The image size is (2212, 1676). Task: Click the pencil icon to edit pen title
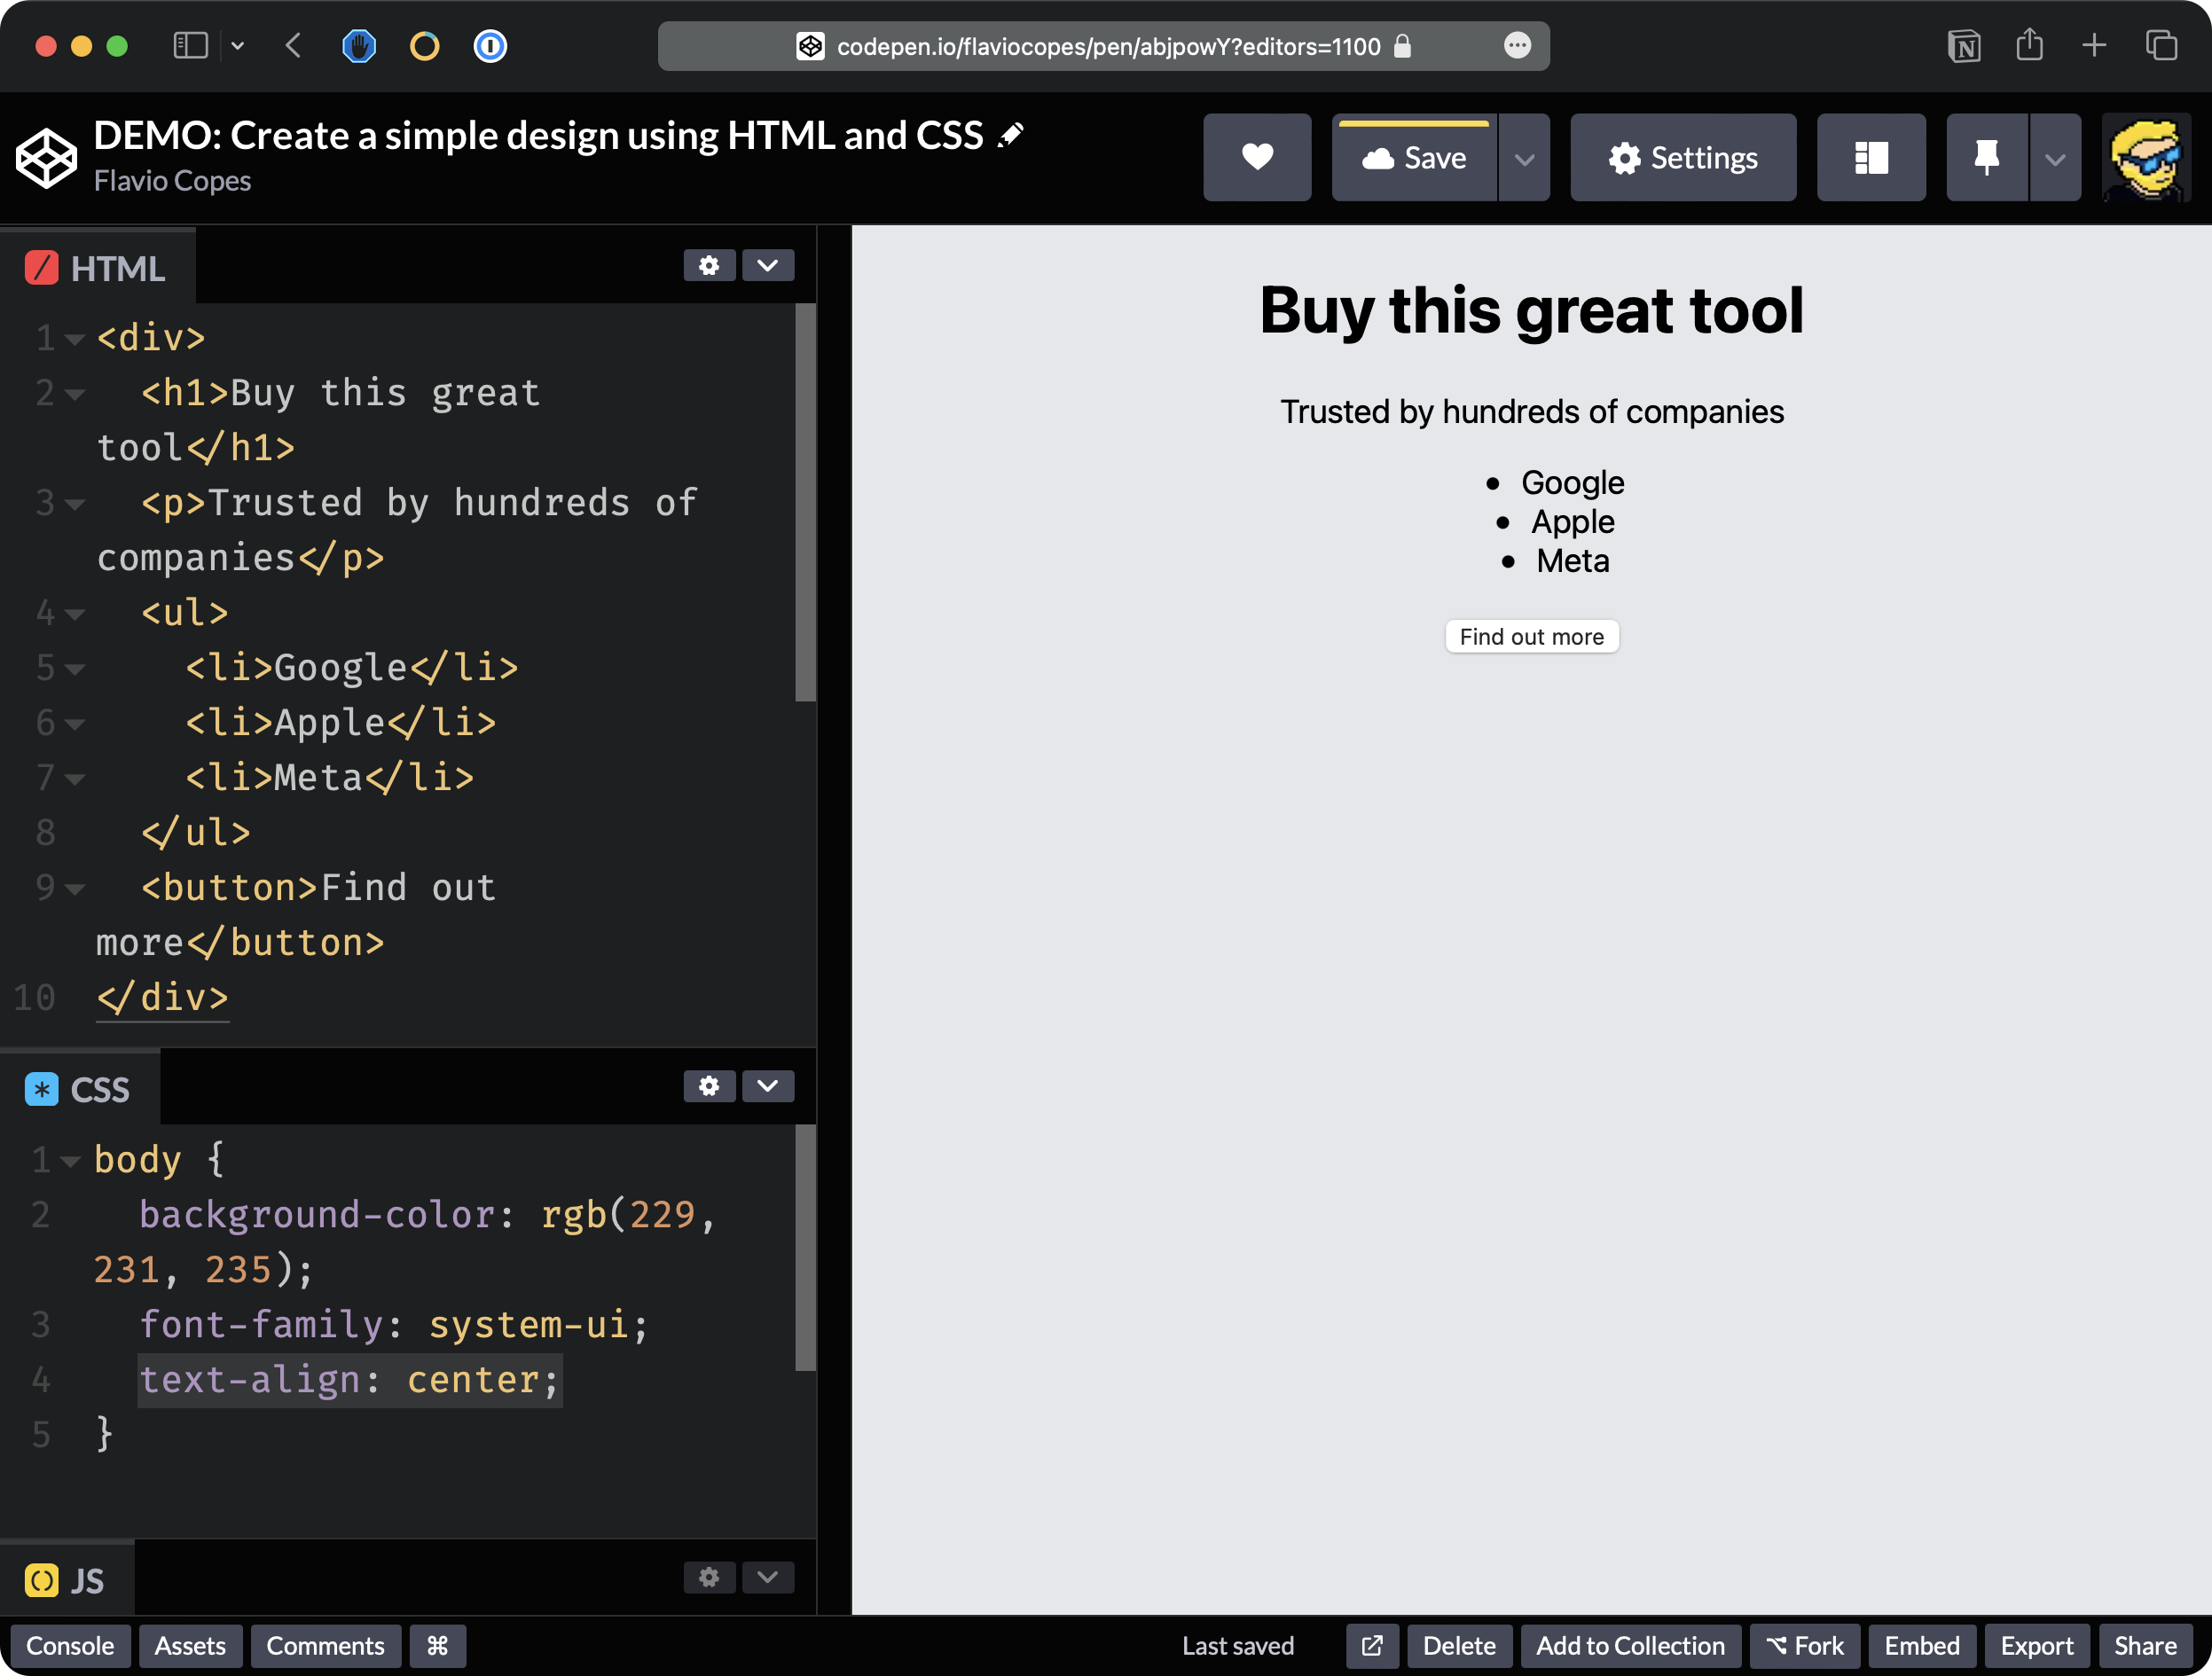point(1011,135)
